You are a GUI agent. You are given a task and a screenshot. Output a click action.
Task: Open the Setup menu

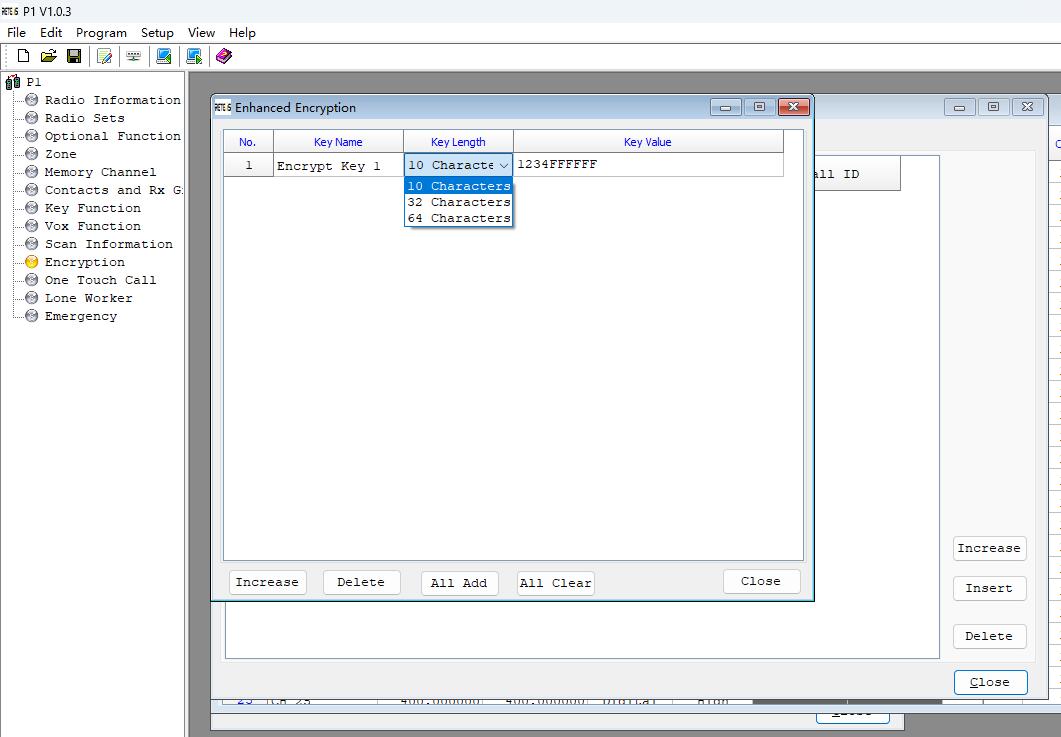pyautogui.click(x=157, y=32)
